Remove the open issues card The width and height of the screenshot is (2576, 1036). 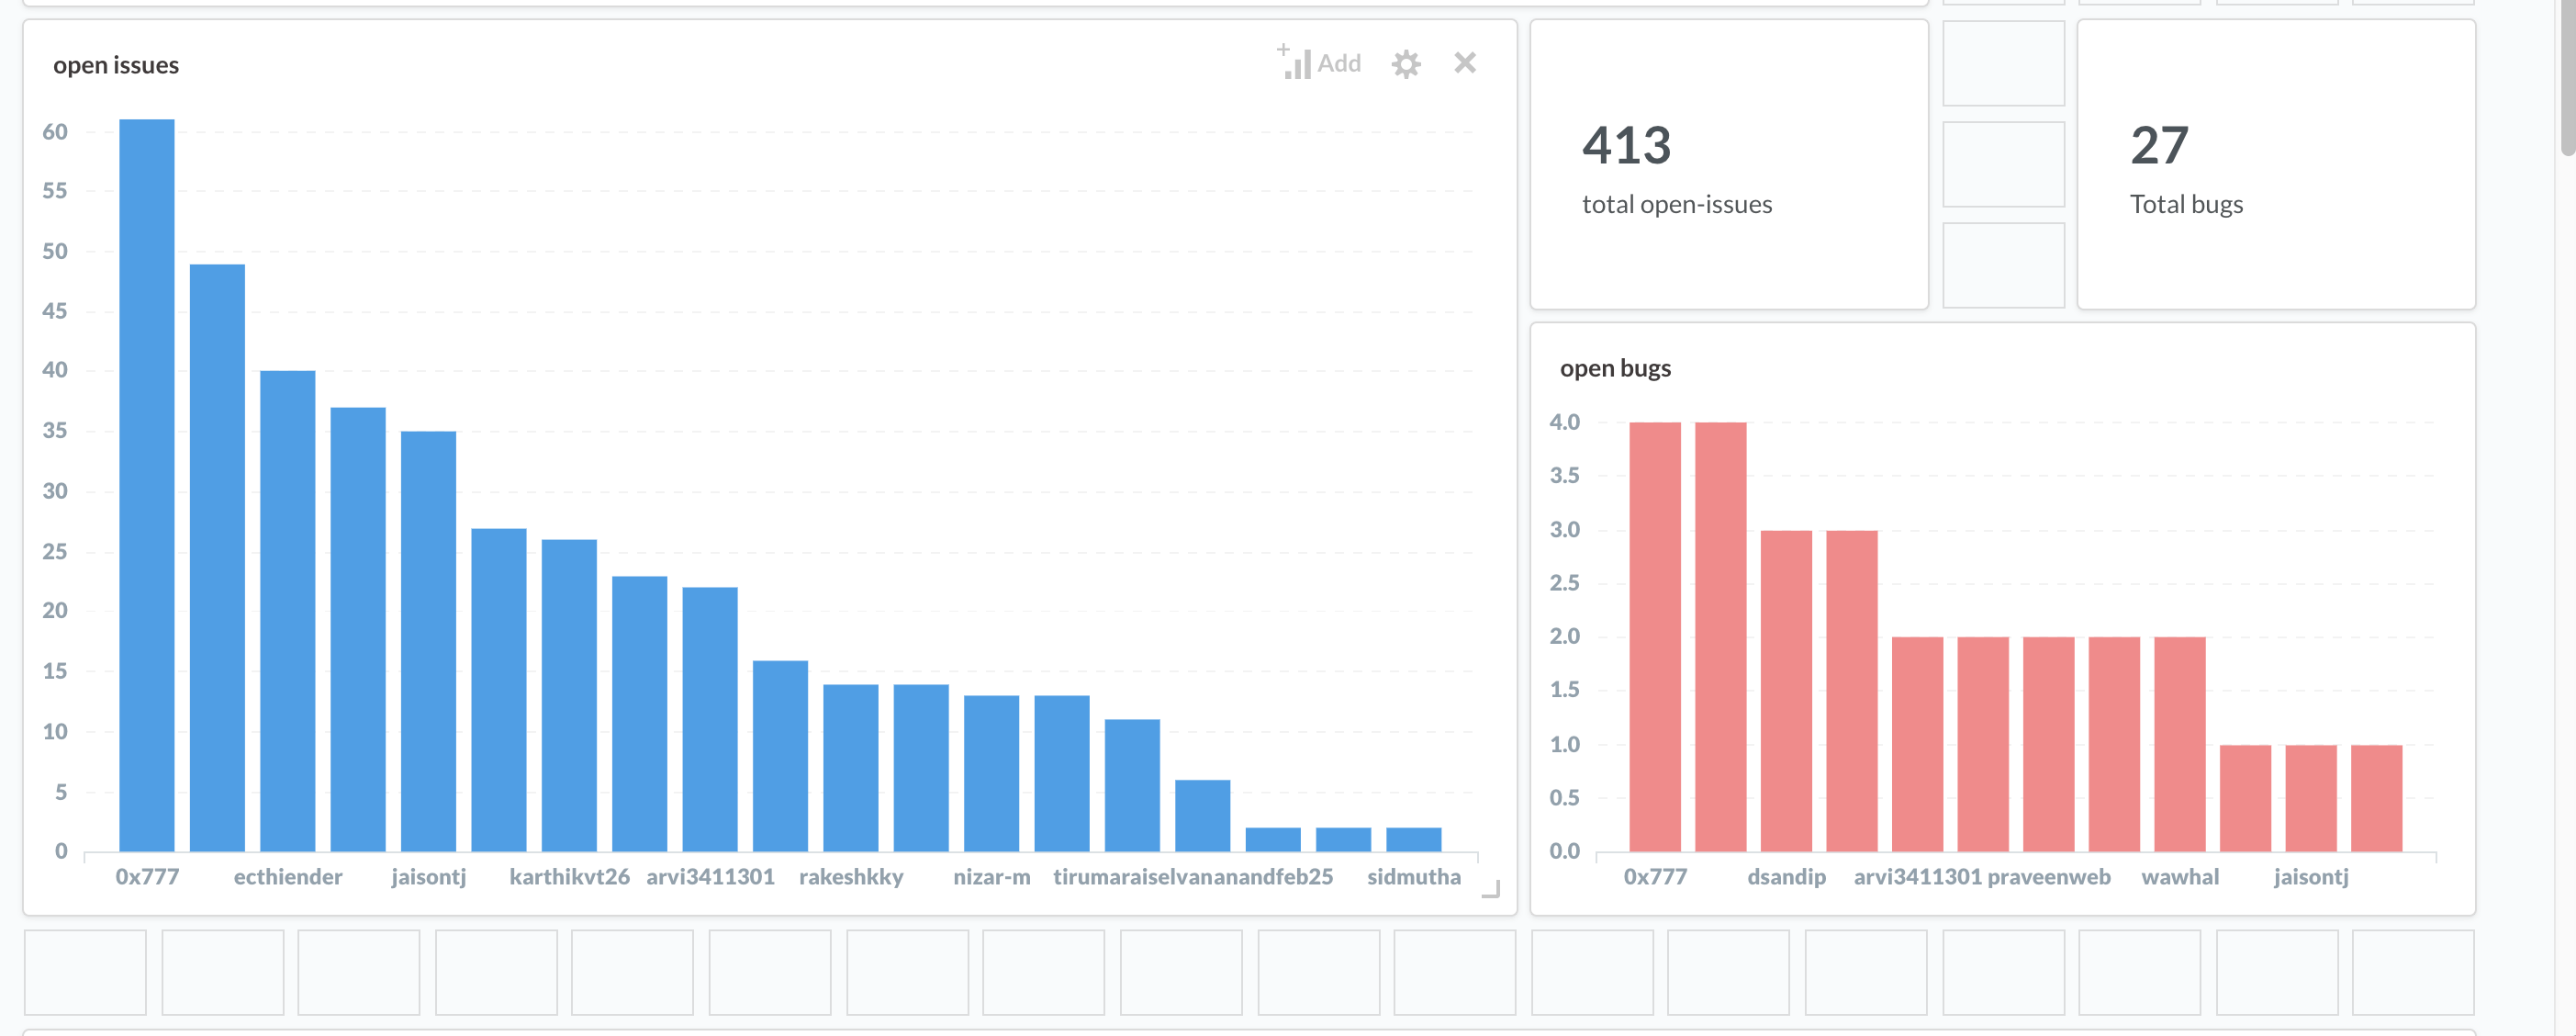coord(1465,63)
